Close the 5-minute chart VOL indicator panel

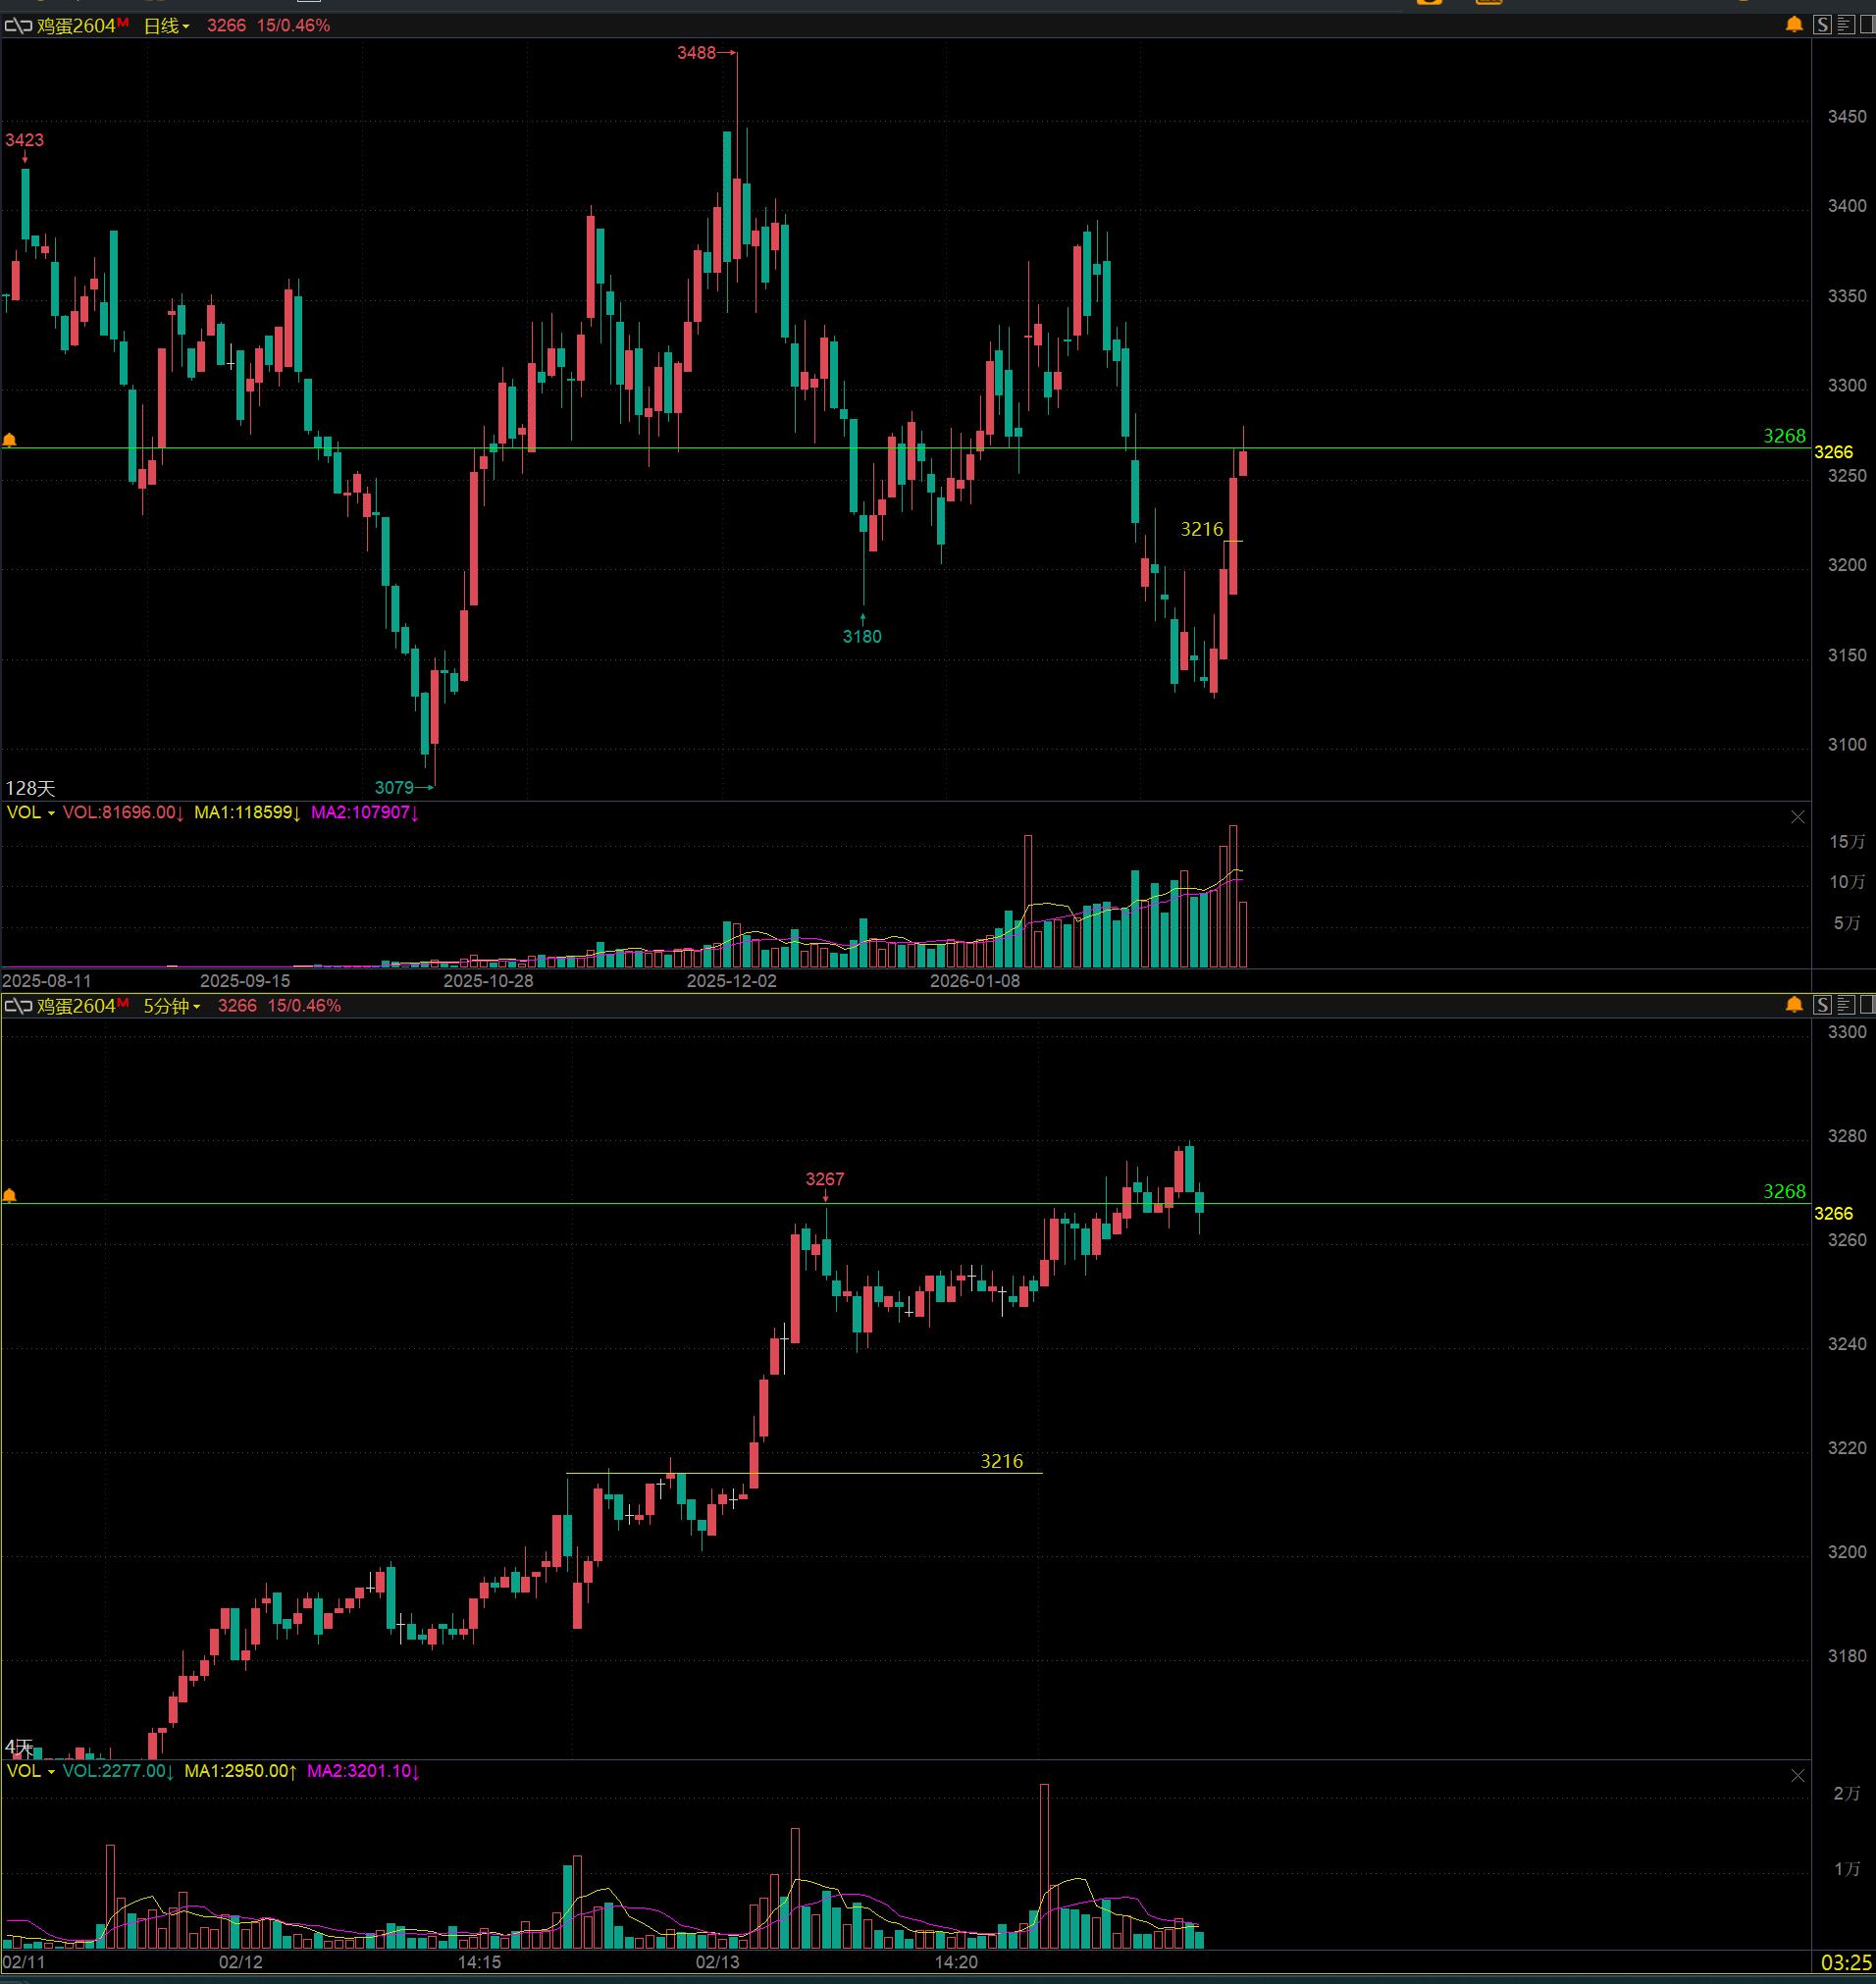coord(1797,1775)
